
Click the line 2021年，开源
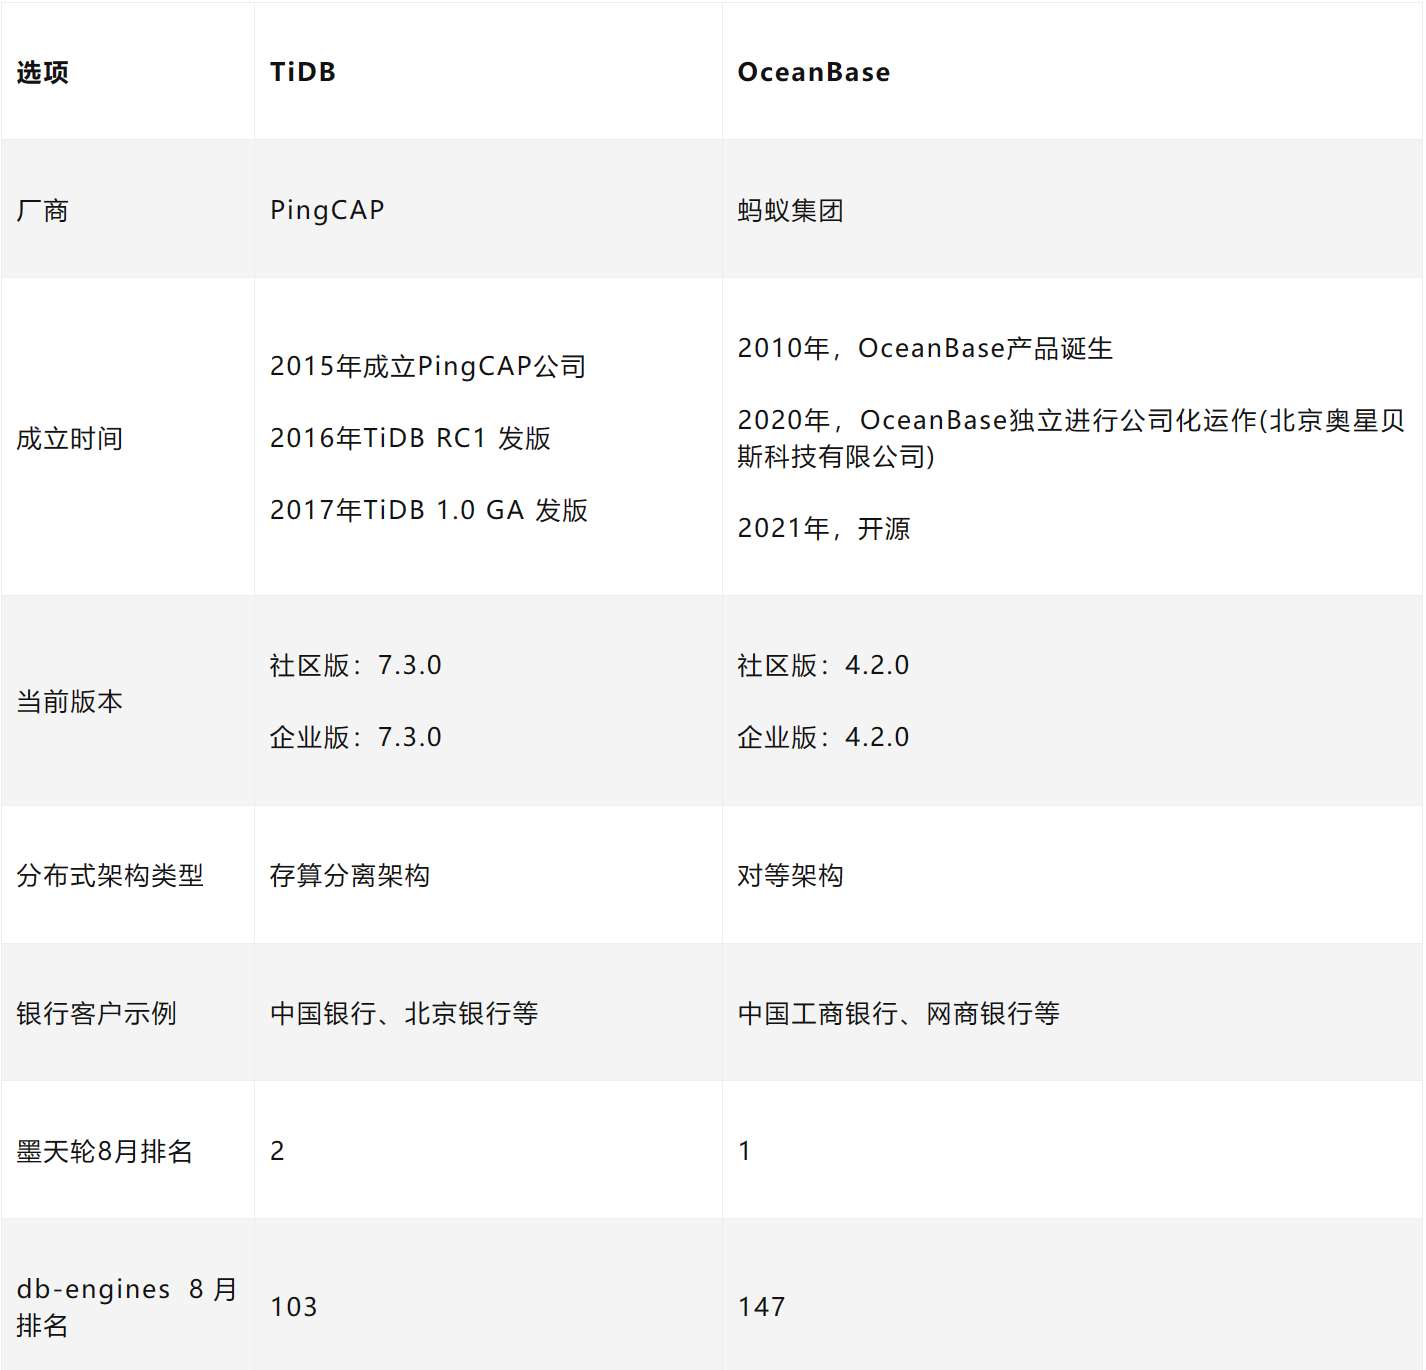825,528
